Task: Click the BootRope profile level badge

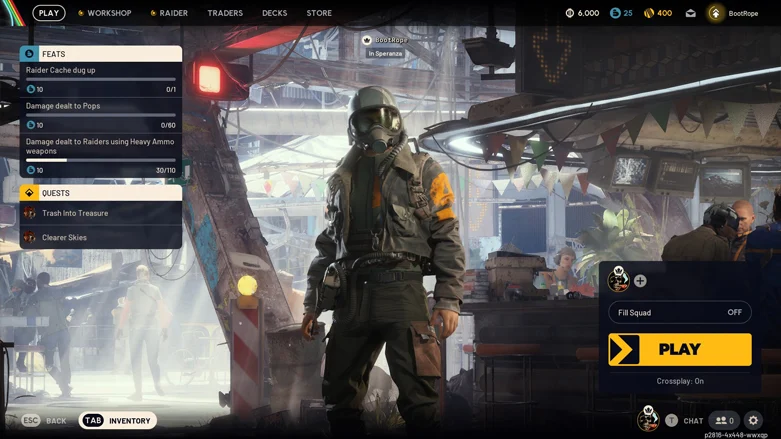Action: click(x=715, y=13)
